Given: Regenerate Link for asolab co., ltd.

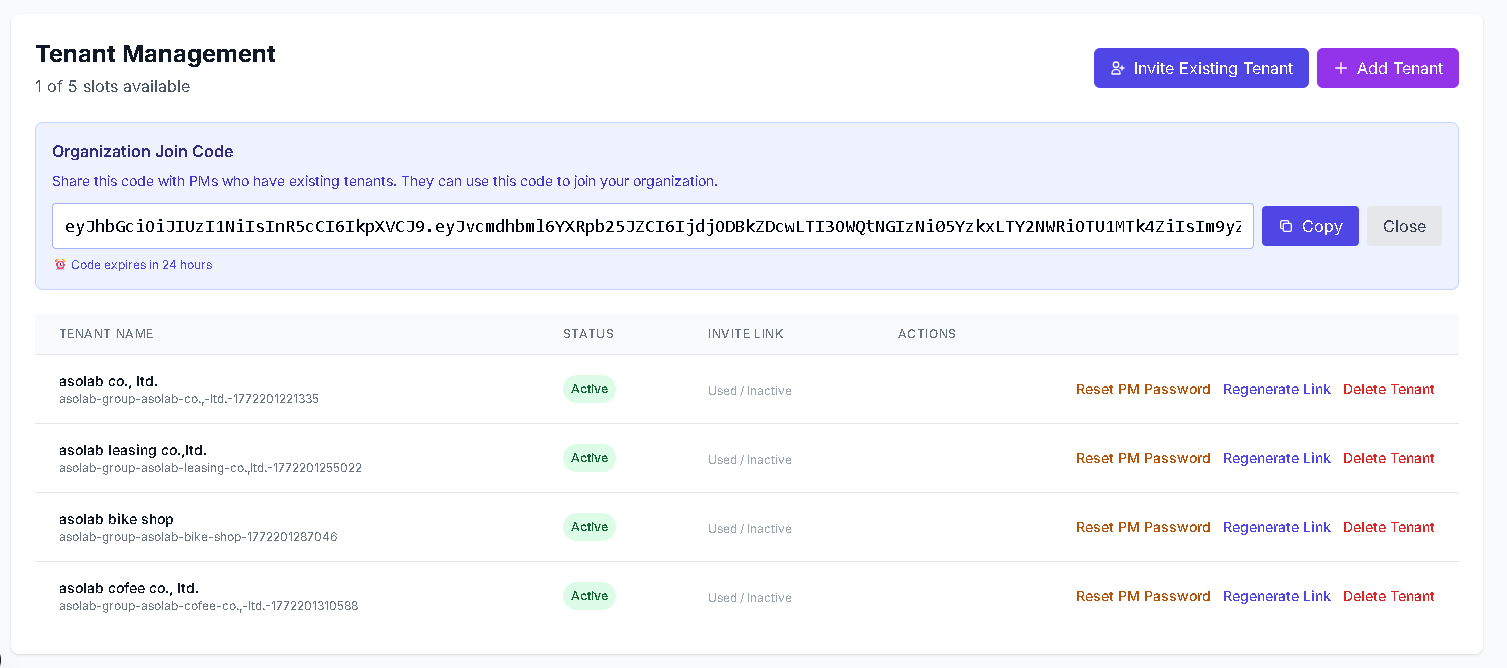Looking at the screenshot, I should (1276, 389).
